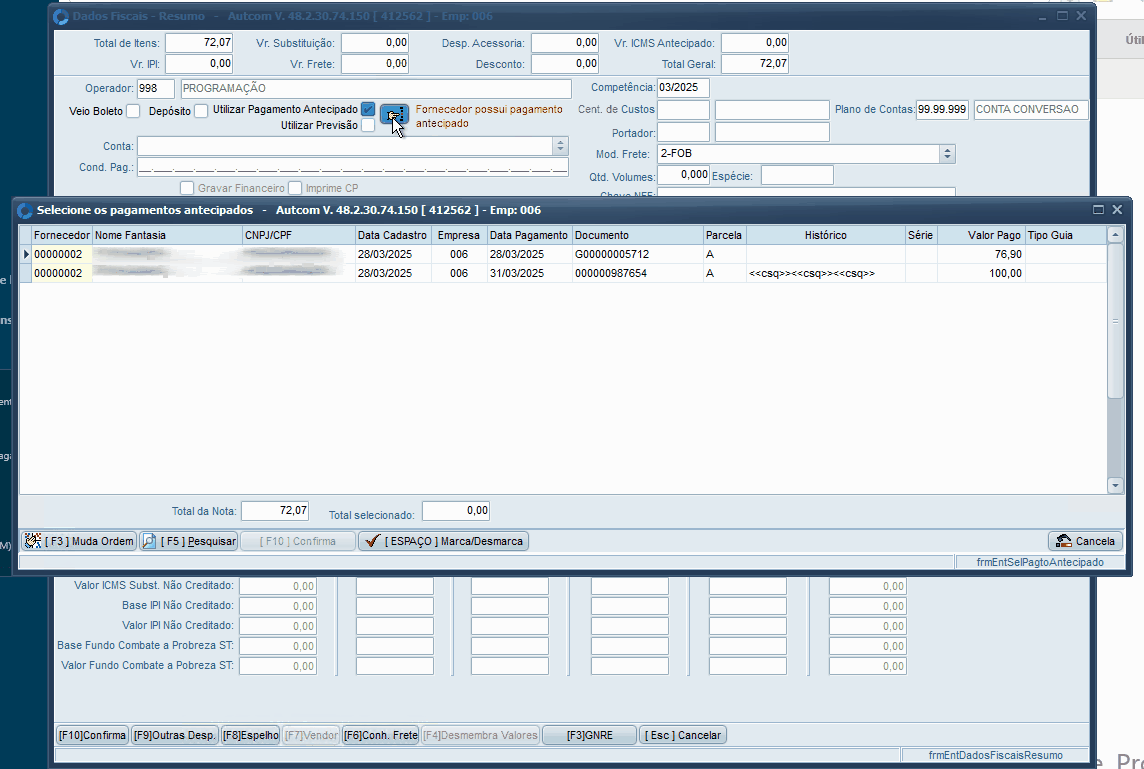
Task: Uncheck Utilizar Pagamento Antecipado
Action: coord(368,109)
